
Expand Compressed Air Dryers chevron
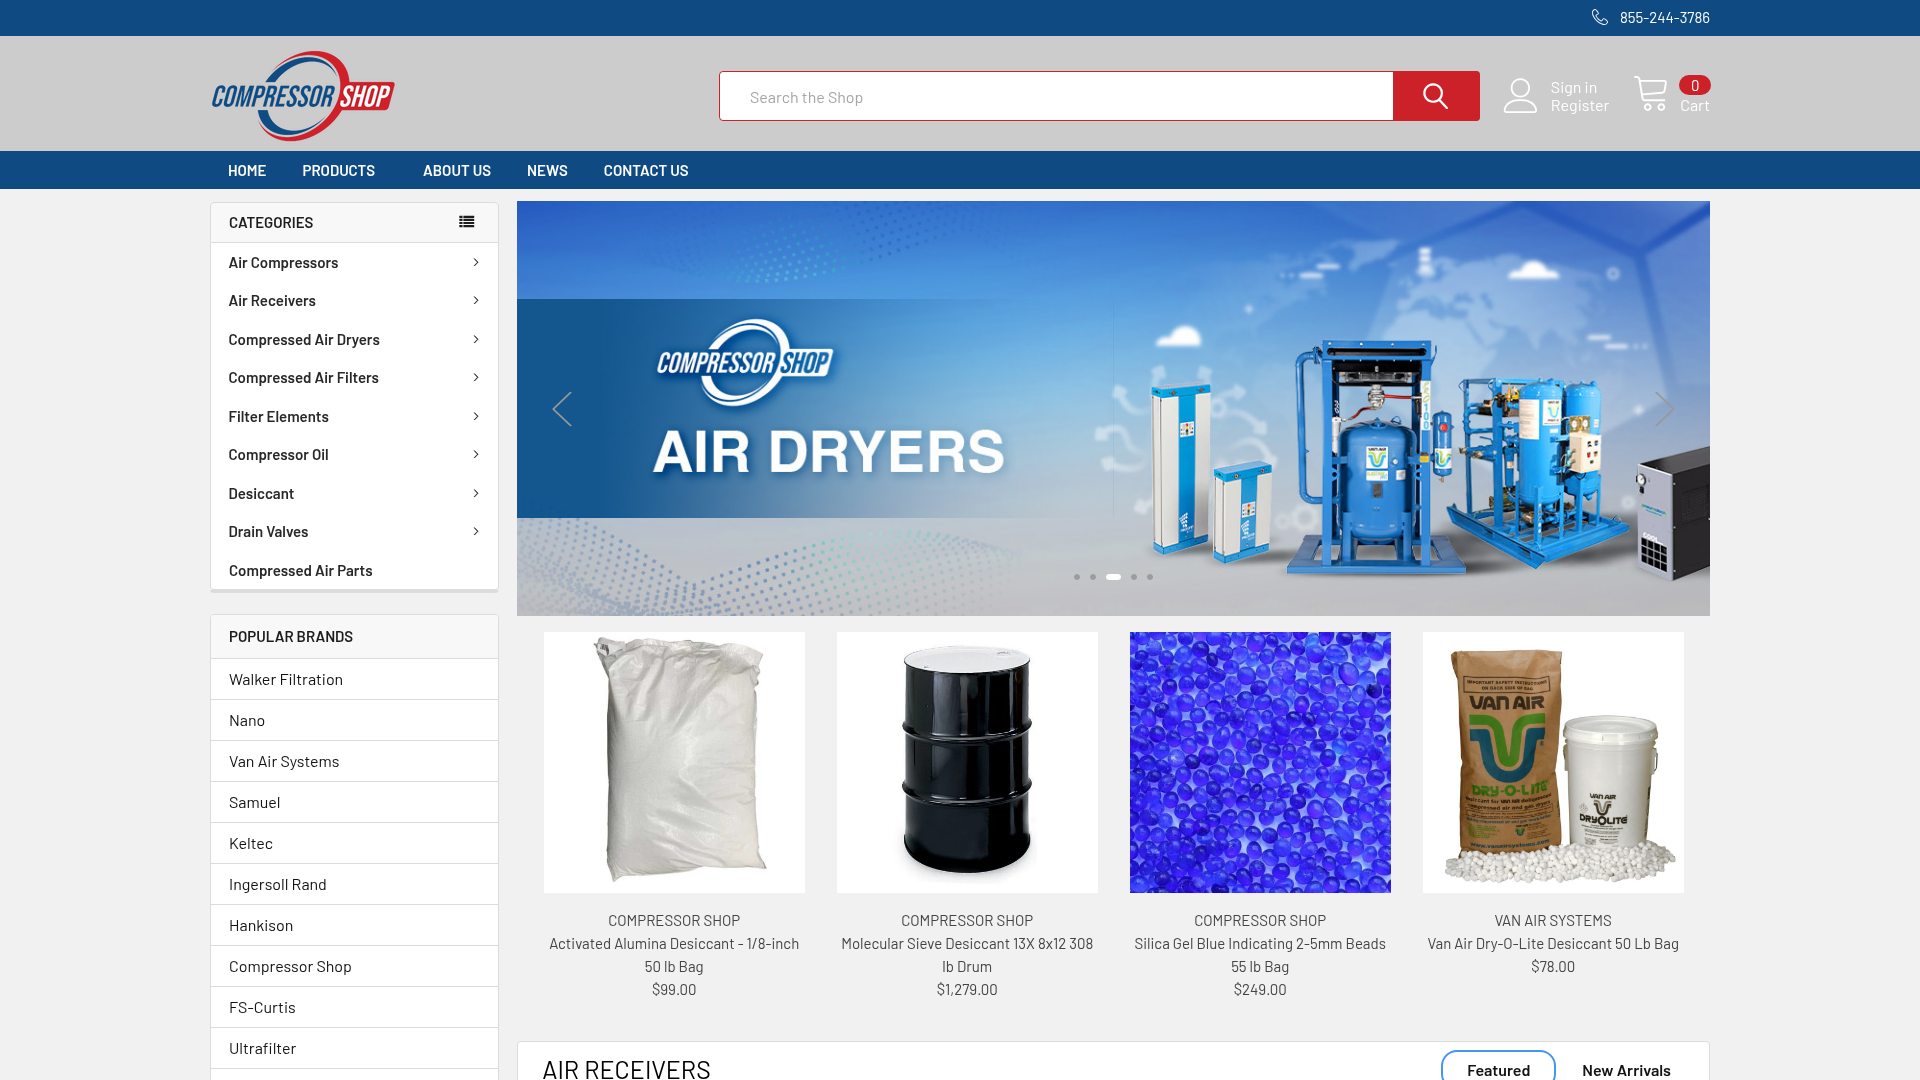pos(476,340)
